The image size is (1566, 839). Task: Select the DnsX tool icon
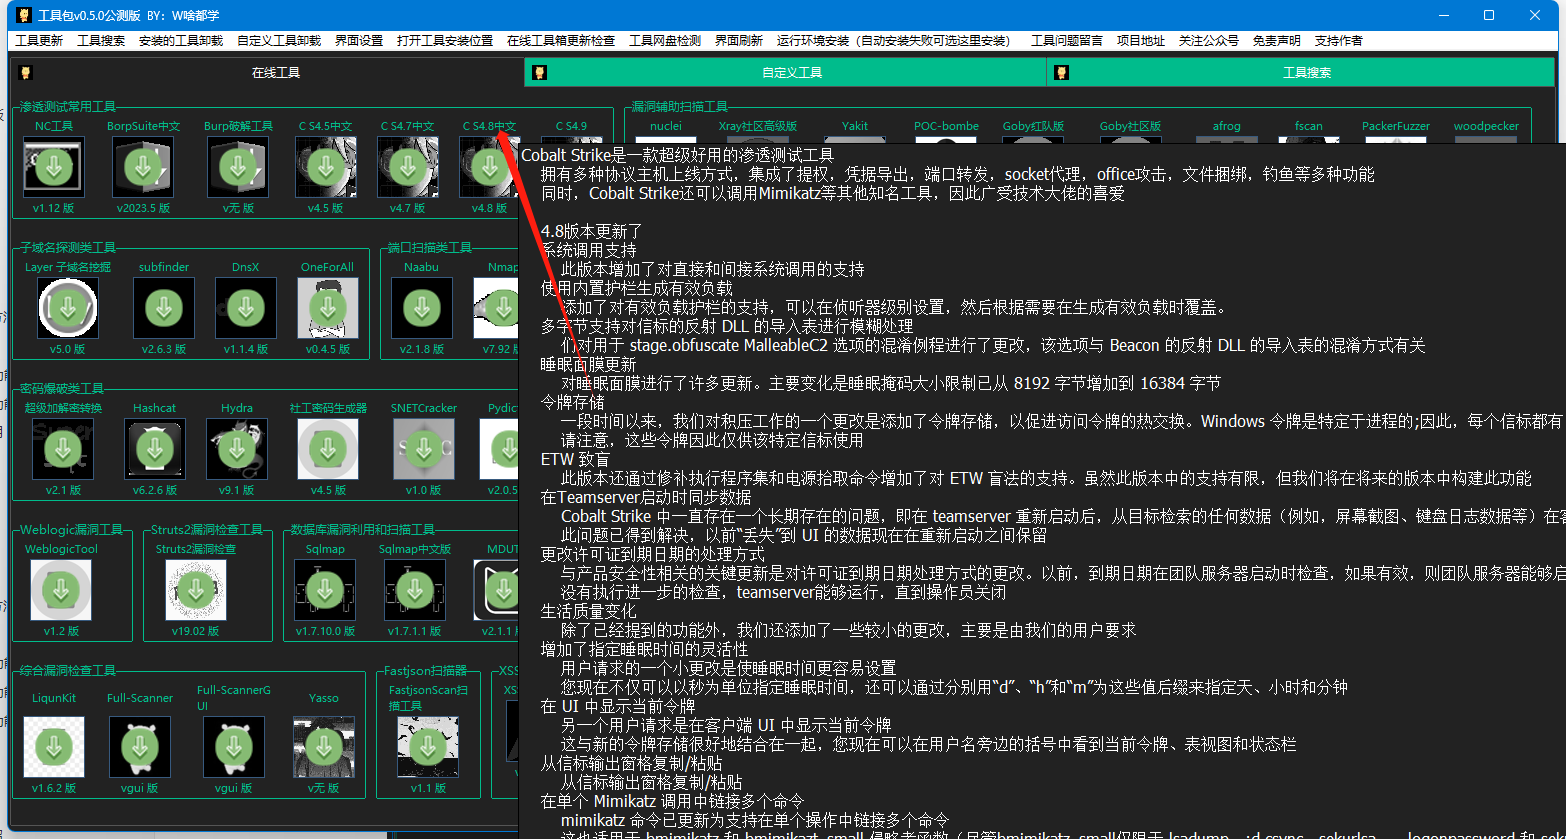click(246, 308)
